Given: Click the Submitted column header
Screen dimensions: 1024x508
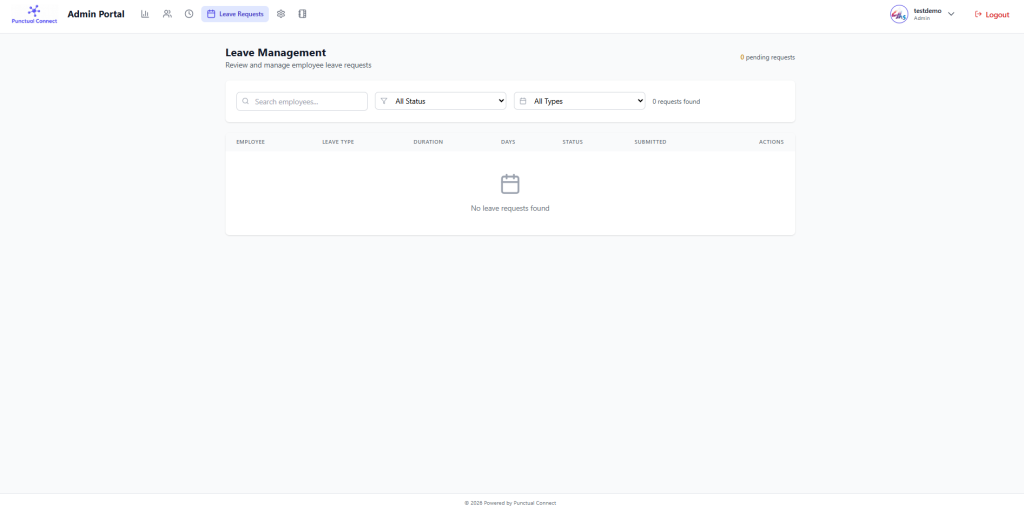Looking at the screenshot, I should 650,142.
